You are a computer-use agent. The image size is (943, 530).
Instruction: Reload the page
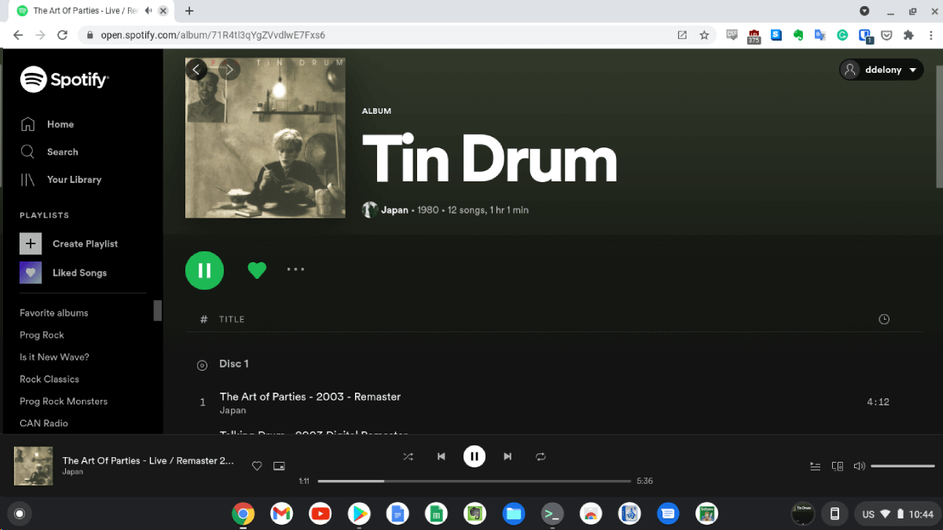(63, 35)
